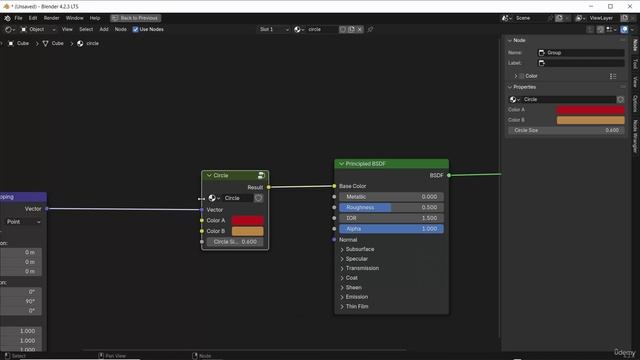Screen dimensions: 640x360
Task: Click the Result output socket
Action: point(269,187)
